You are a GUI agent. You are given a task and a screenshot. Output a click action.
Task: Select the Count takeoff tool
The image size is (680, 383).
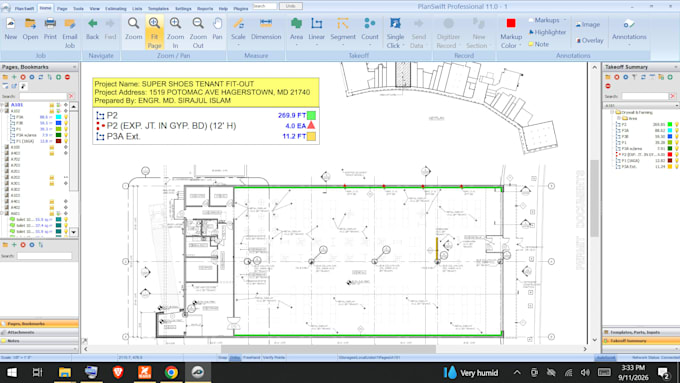369,29
